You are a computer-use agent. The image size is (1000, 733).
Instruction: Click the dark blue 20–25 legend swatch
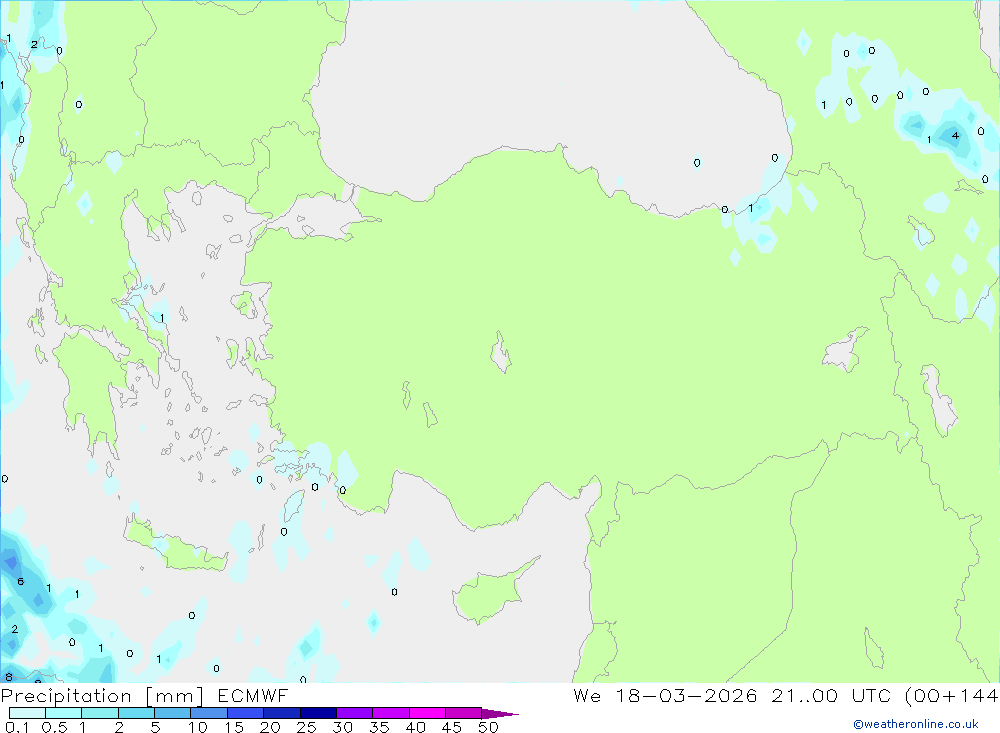tap(282, 713)
